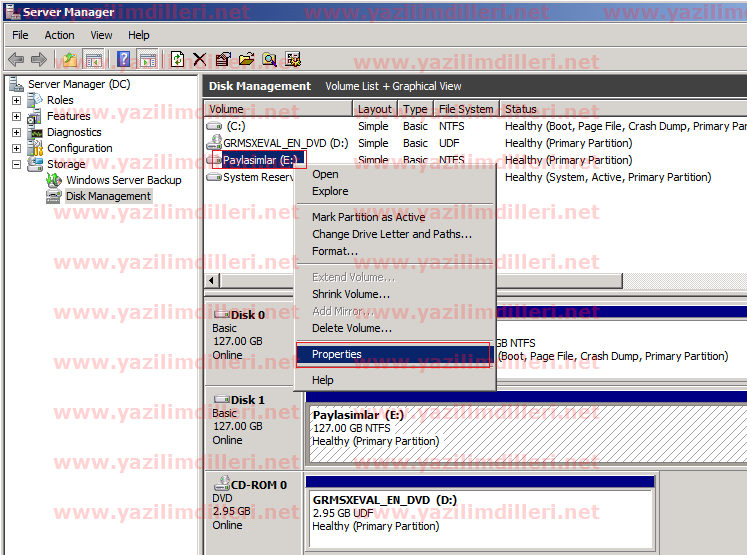Viewport: 747px width, 555px height.
Task: Click the blue Help question mark icon
Action: coord(124,60)
